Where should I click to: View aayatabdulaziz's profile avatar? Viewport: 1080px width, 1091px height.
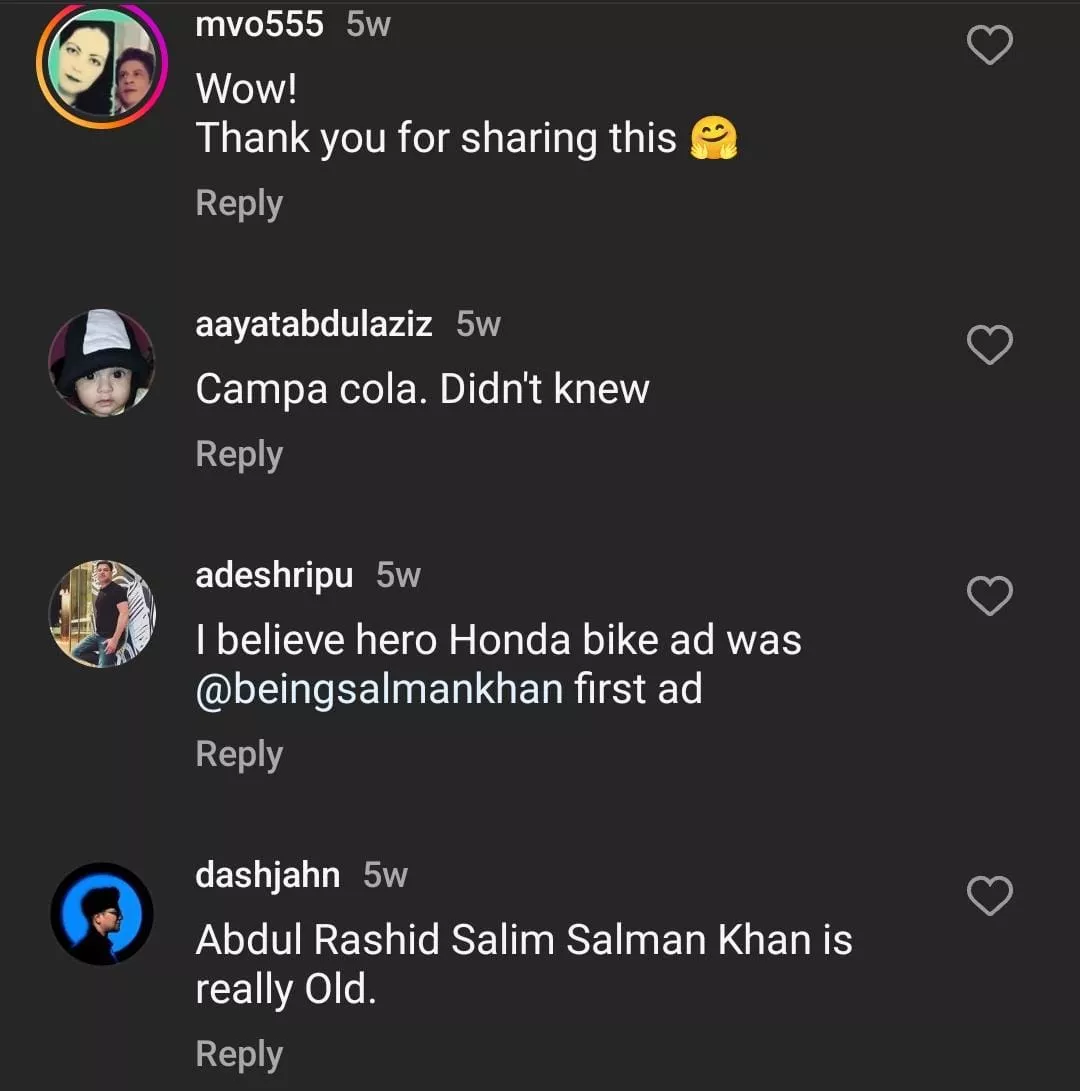(x=102, y=362)
